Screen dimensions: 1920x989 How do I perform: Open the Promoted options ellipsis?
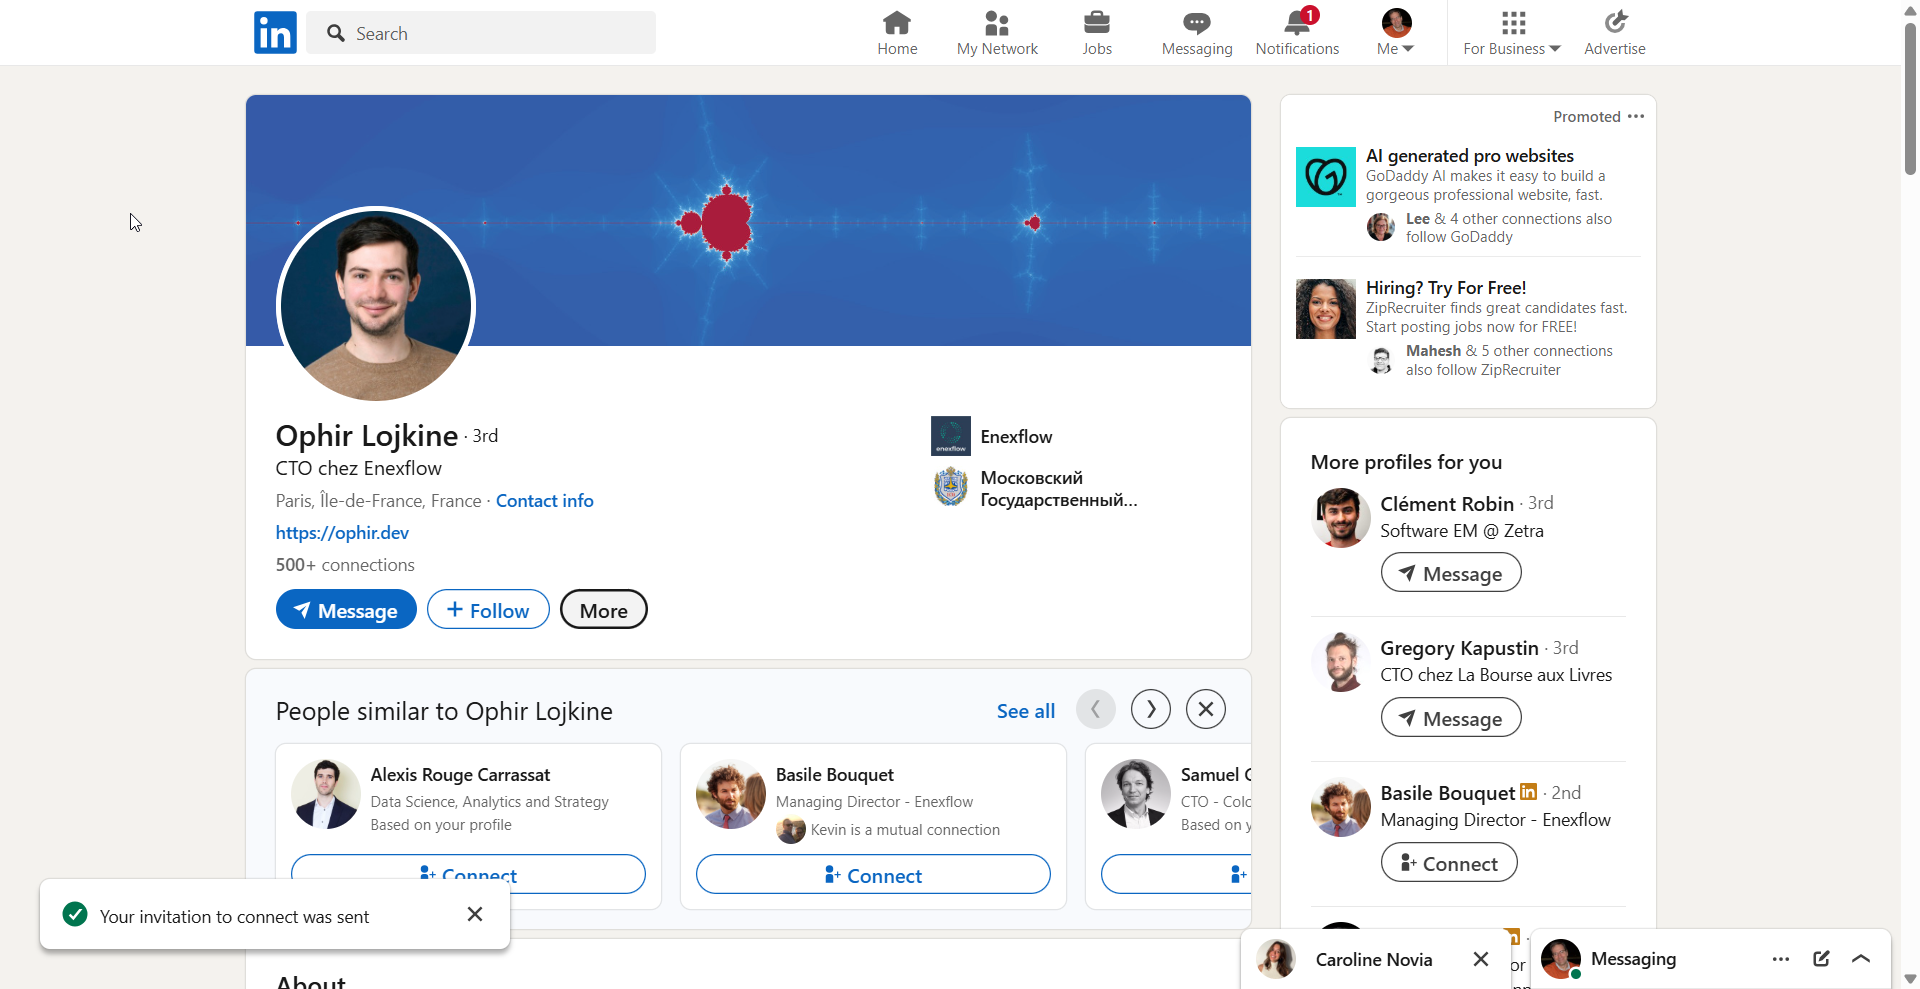coord(1636,116)
